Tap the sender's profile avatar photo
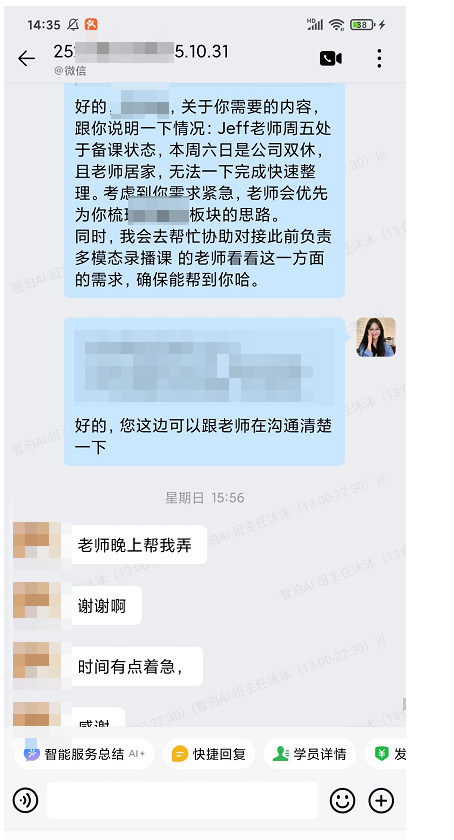 (376, 337)
